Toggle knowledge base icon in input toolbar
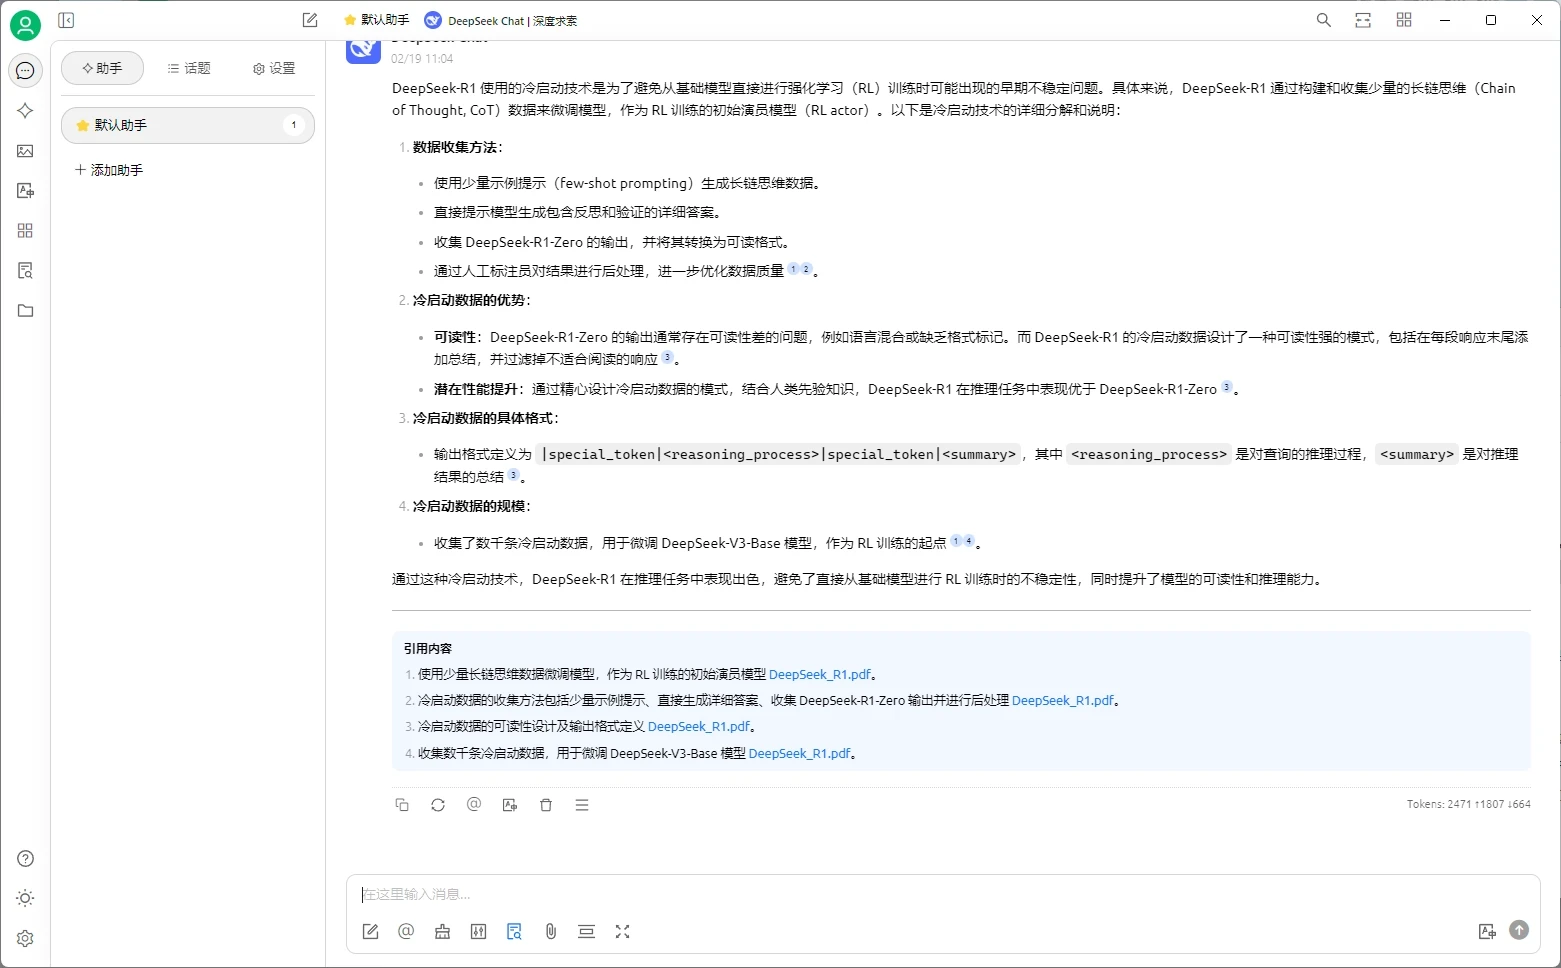This screenshot has height=968, width=1561. click(514, 931)
